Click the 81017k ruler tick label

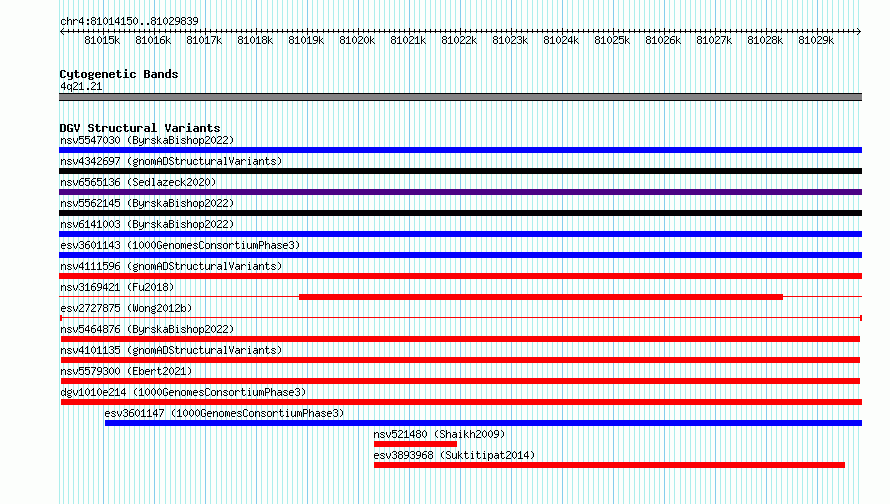tap(204, 40)
